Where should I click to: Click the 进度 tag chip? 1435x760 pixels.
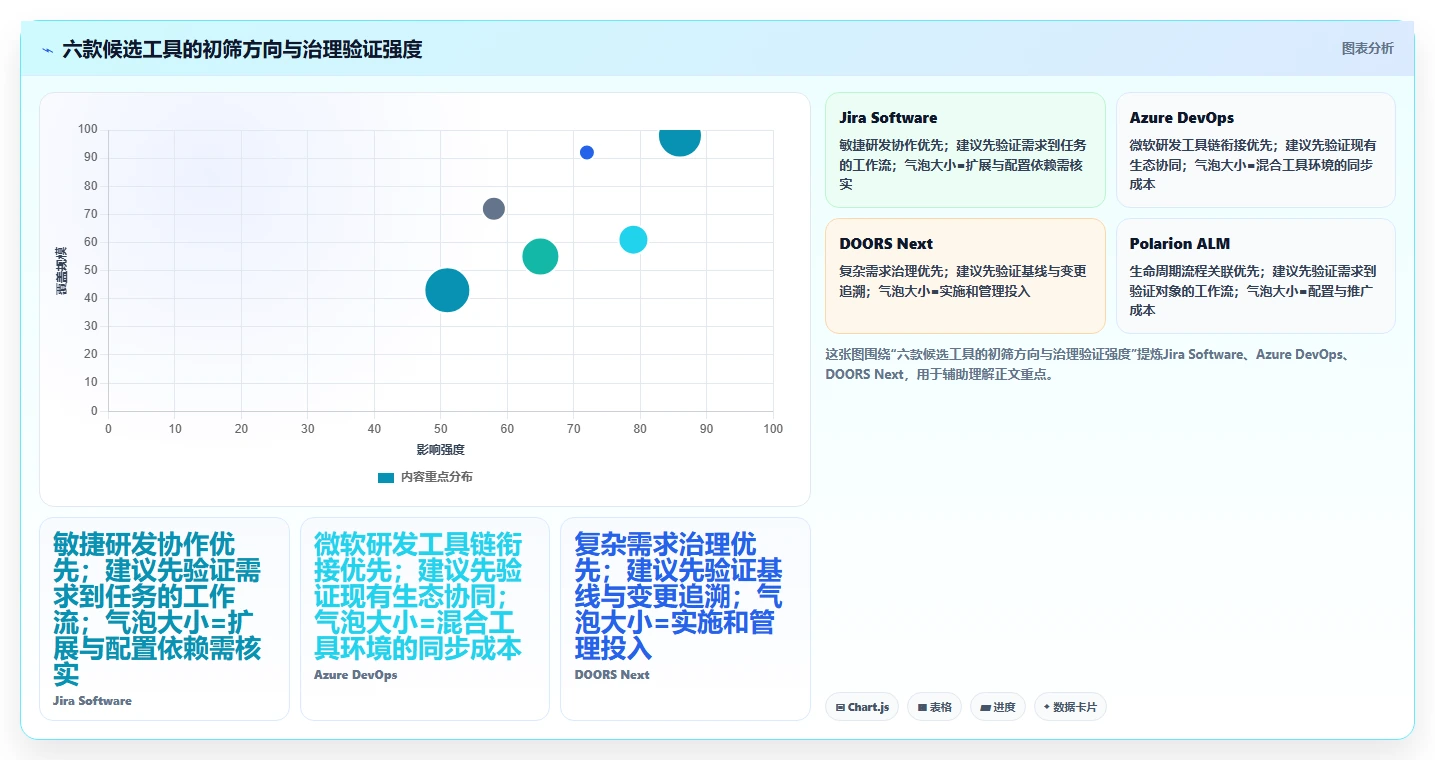(x=998, y=707)
